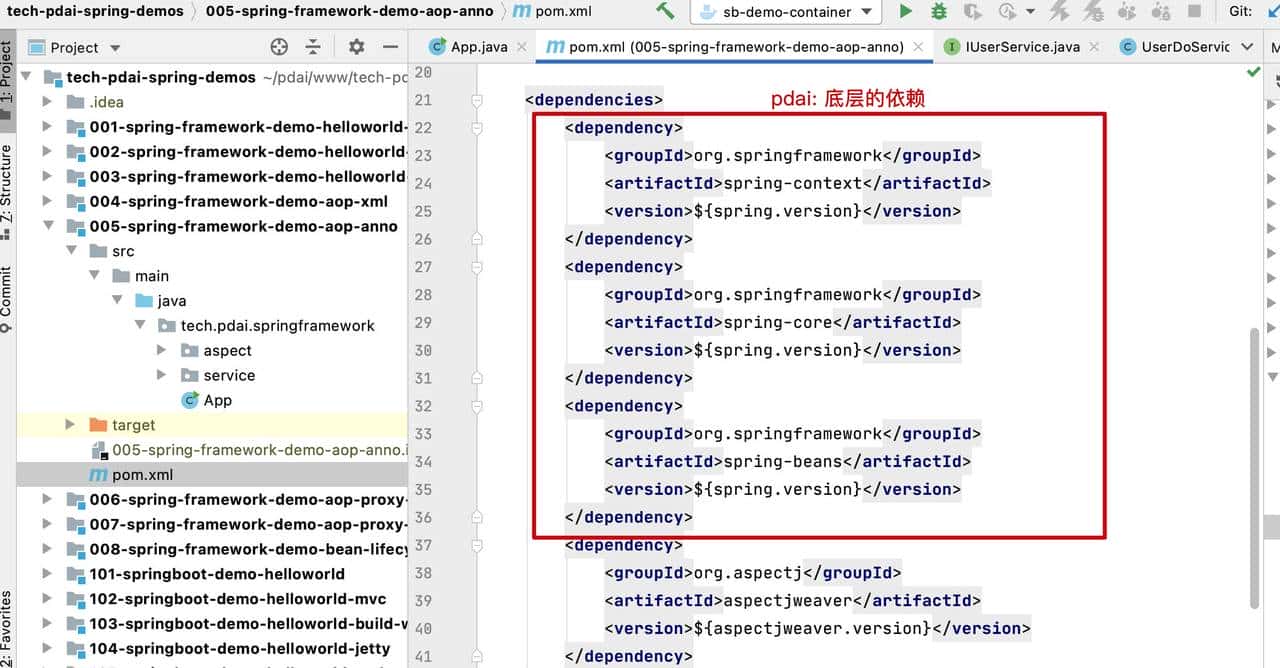
Task: Fold the dependencies block at line 21
Action: [477, 100]
